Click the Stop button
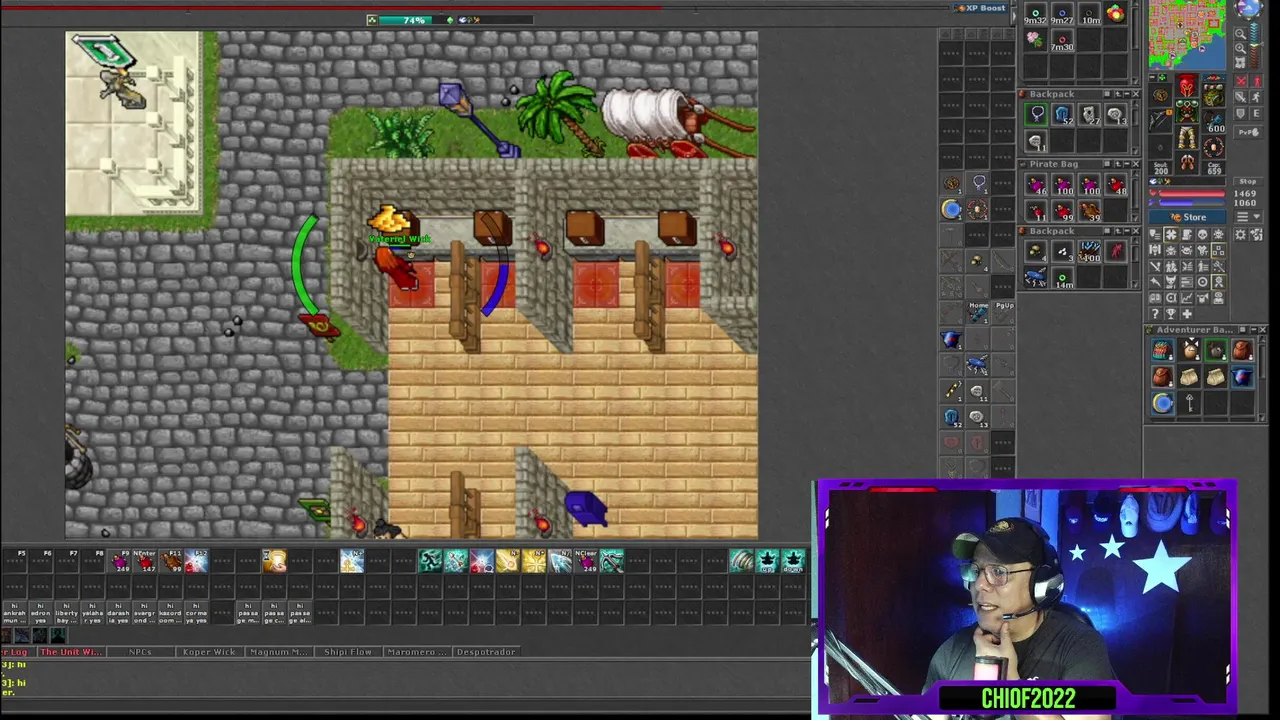The width and height of the screenshot is (1280, 720). pyautogui.click(x=1248, y=182)
